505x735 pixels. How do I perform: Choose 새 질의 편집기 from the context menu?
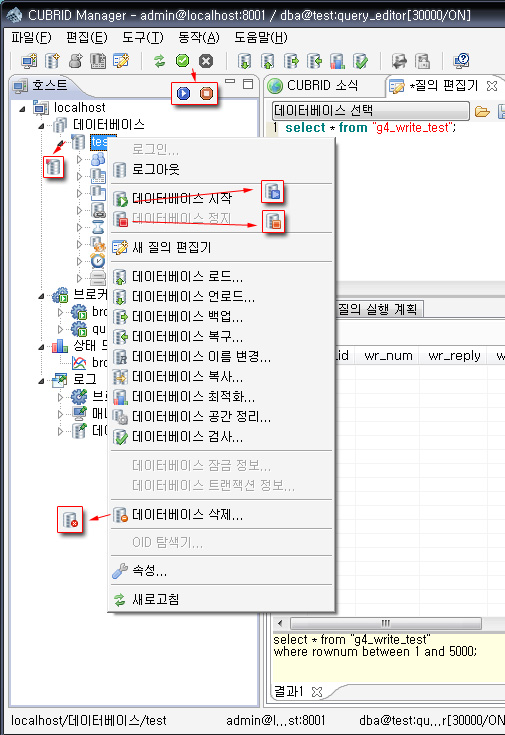pos(221,247)
